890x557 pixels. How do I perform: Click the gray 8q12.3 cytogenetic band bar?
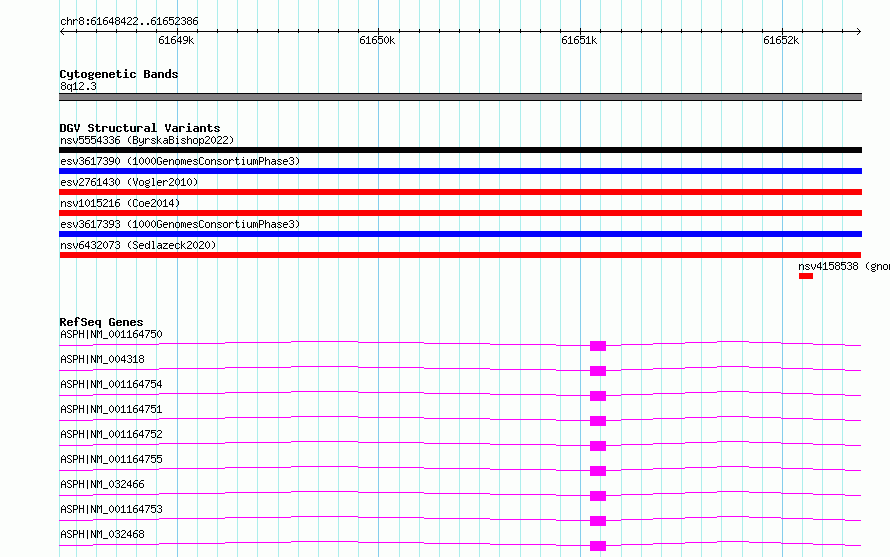click(460, 97)
